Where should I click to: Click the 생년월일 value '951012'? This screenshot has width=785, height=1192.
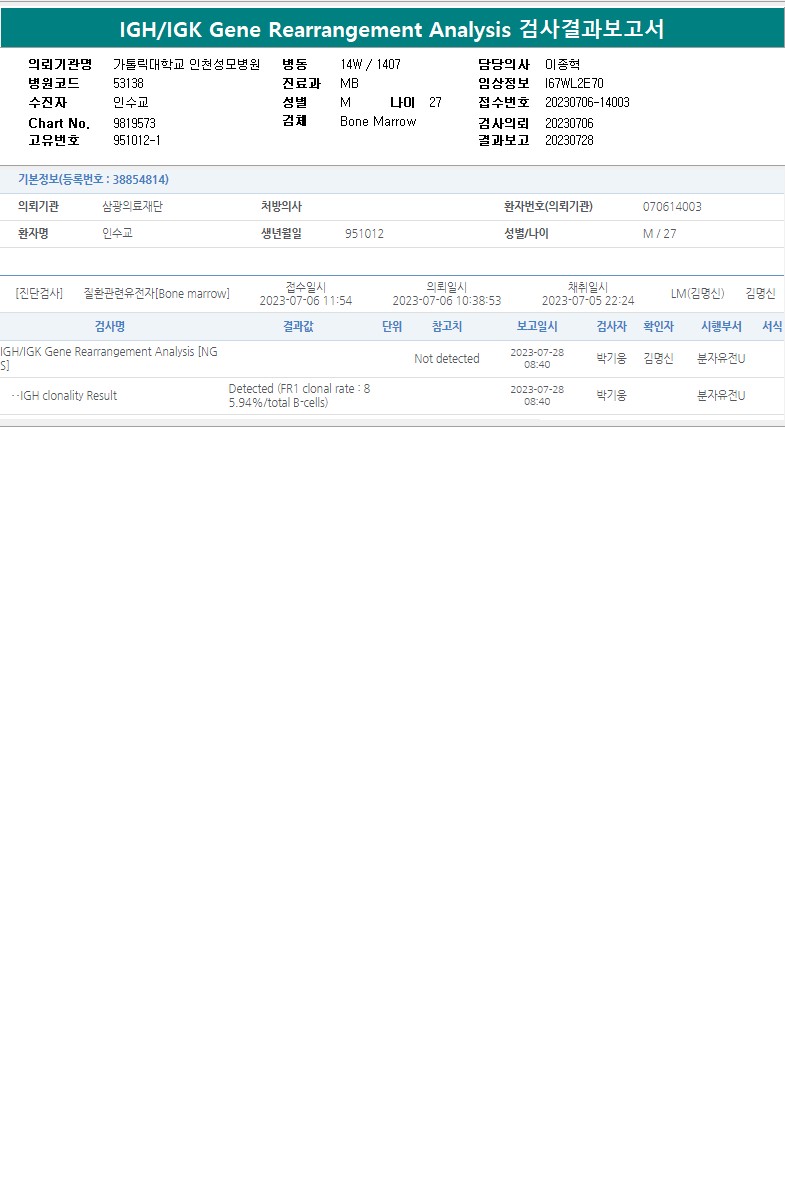365,234
